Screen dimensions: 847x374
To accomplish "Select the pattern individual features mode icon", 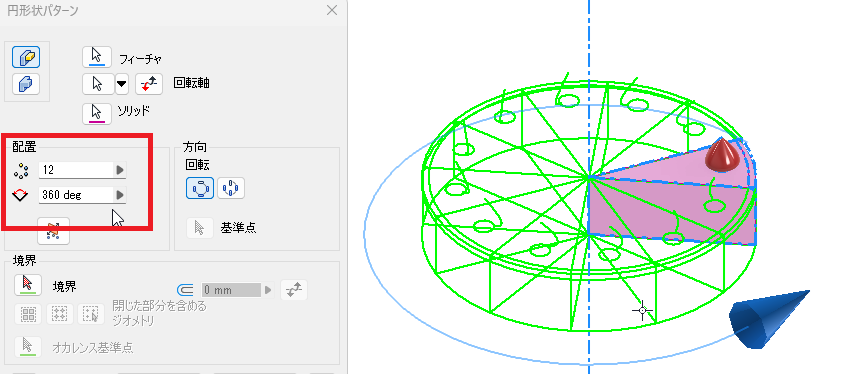I will (26, 57).
